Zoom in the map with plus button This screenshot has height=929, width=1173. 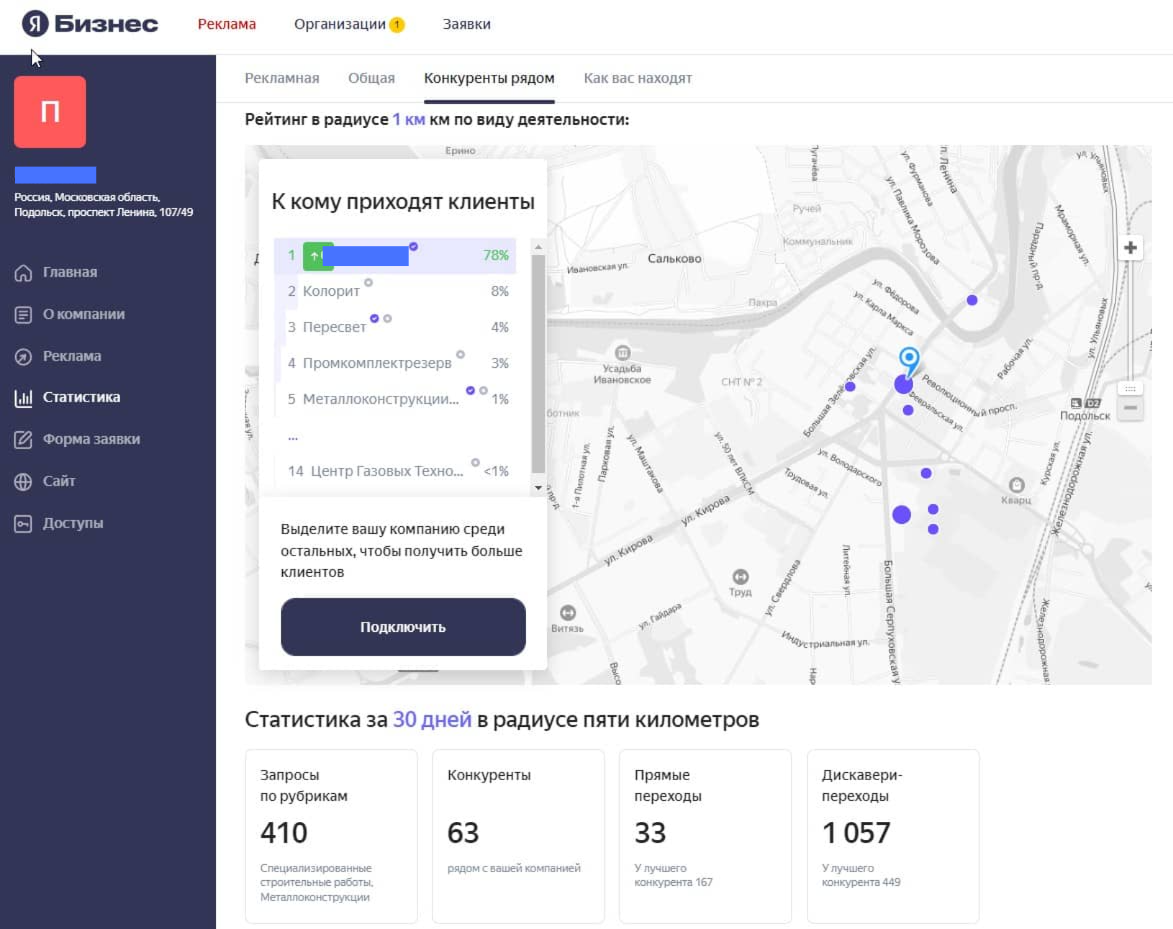click(x=1130, y=248)
